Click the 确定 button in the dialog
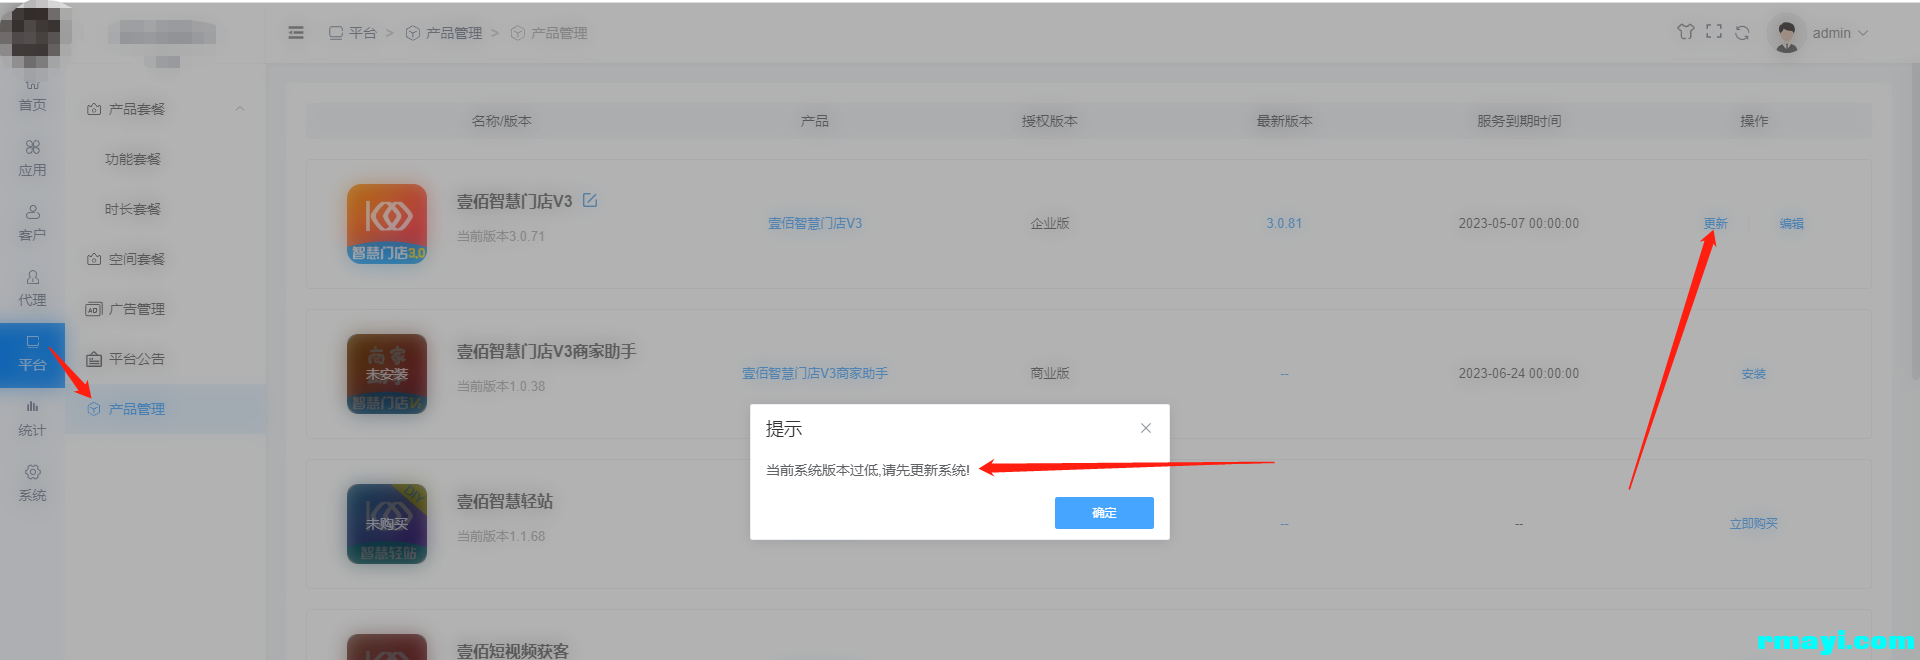The width and height of the screenshot is (1920, 660). (x=1104, y=512)
